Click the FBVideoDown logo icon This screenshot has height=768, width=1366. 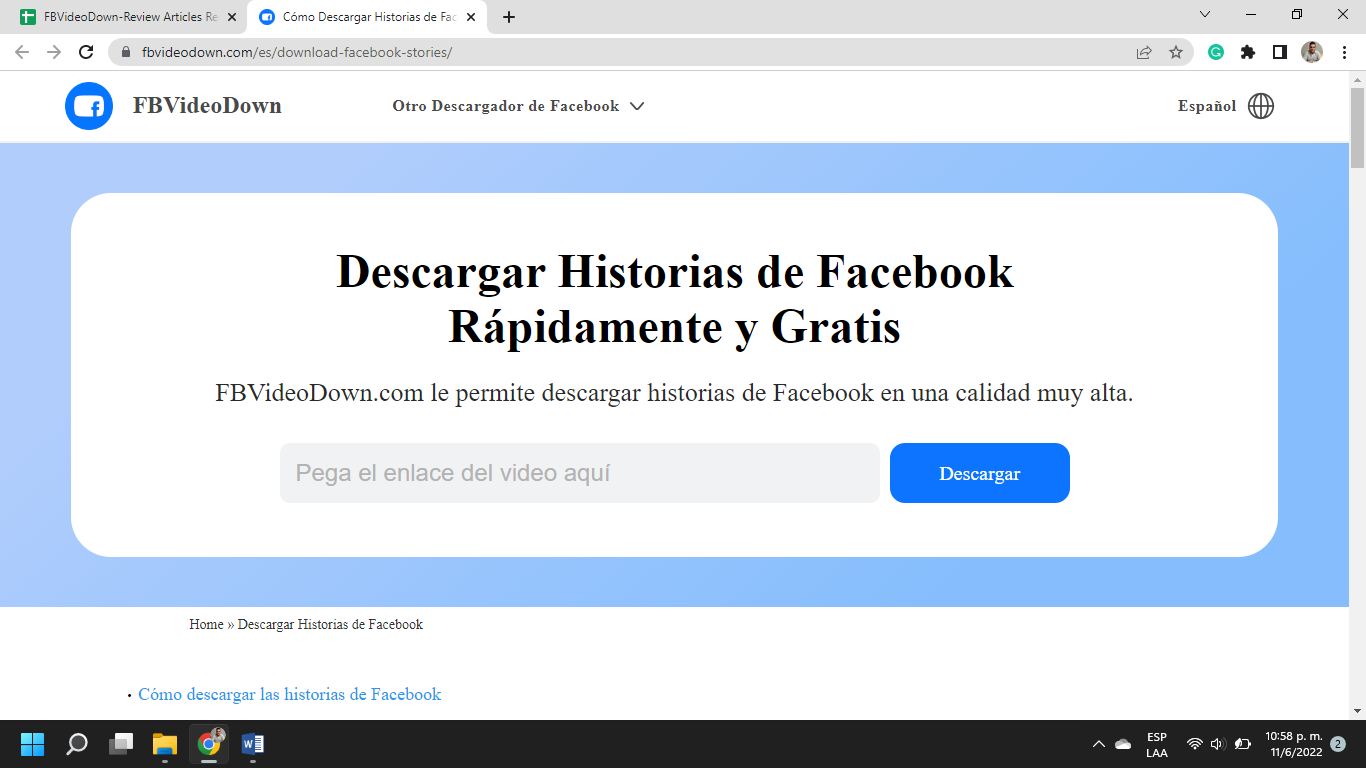coord(89,106)
